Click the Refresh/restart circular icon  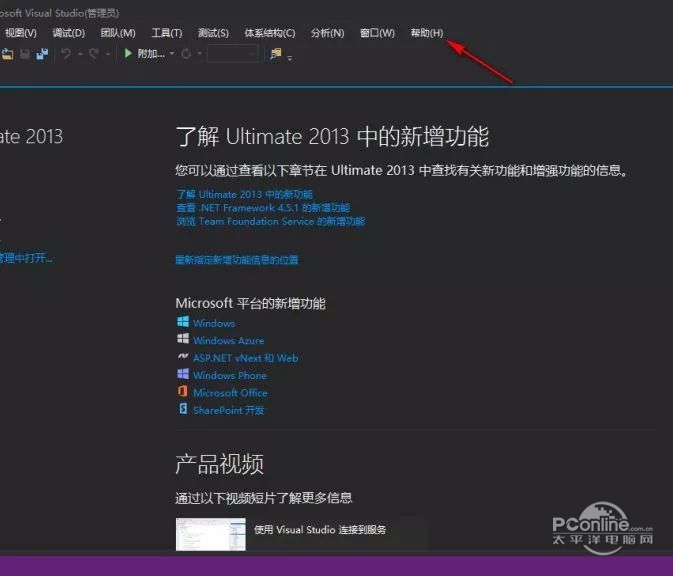coord(186,54)
